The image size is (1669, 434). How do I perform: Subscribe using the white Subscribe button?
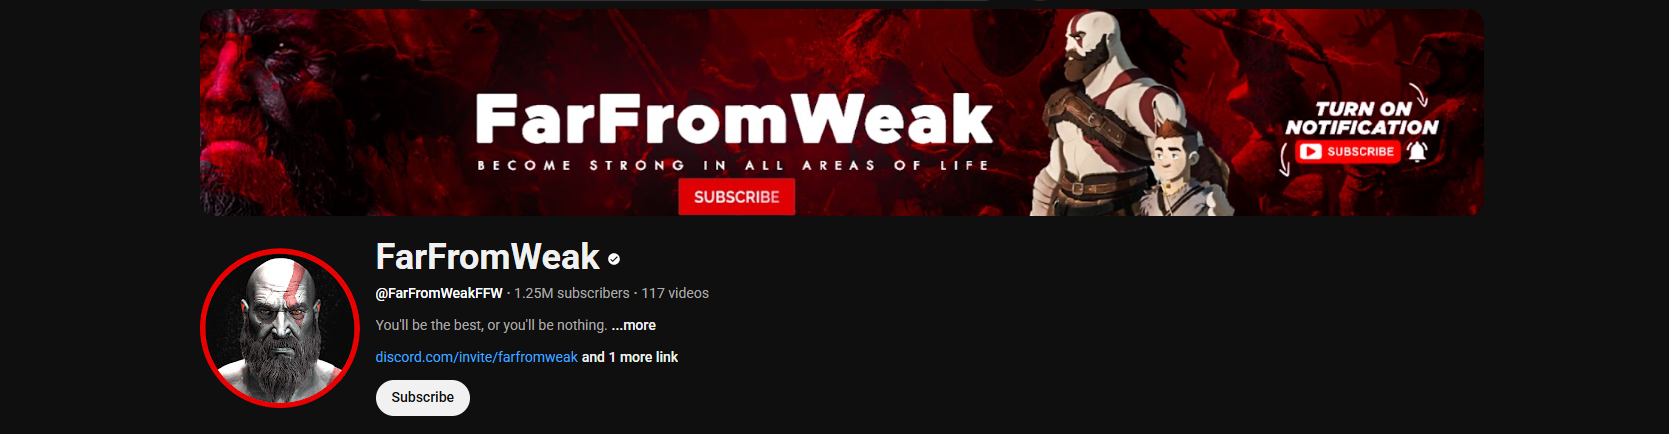tap(423, 397)
